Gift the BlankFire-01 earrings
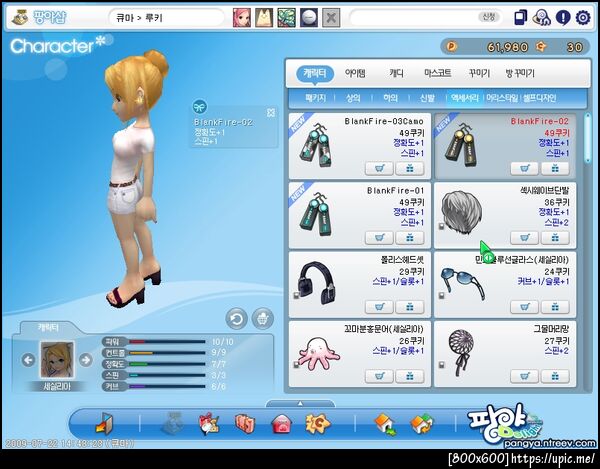The width and height of the screenshot is (600, 469). (x=409, y=238)
